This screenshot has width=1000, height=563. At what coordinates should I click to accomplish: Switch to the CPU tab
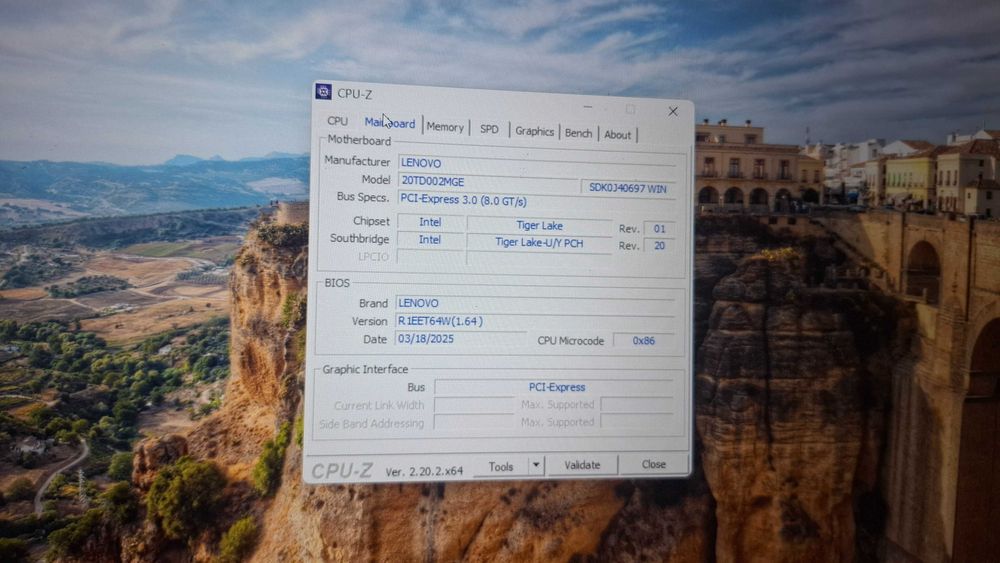coord(337,121)
